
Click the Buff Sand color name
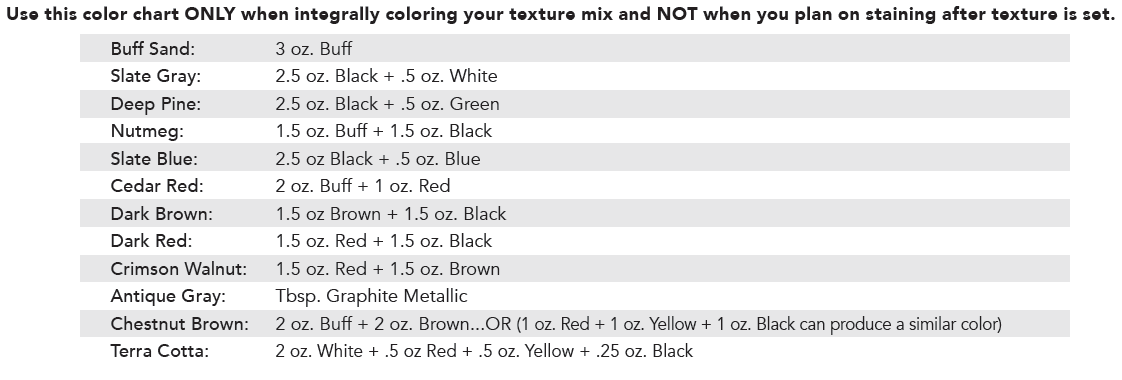152,49
